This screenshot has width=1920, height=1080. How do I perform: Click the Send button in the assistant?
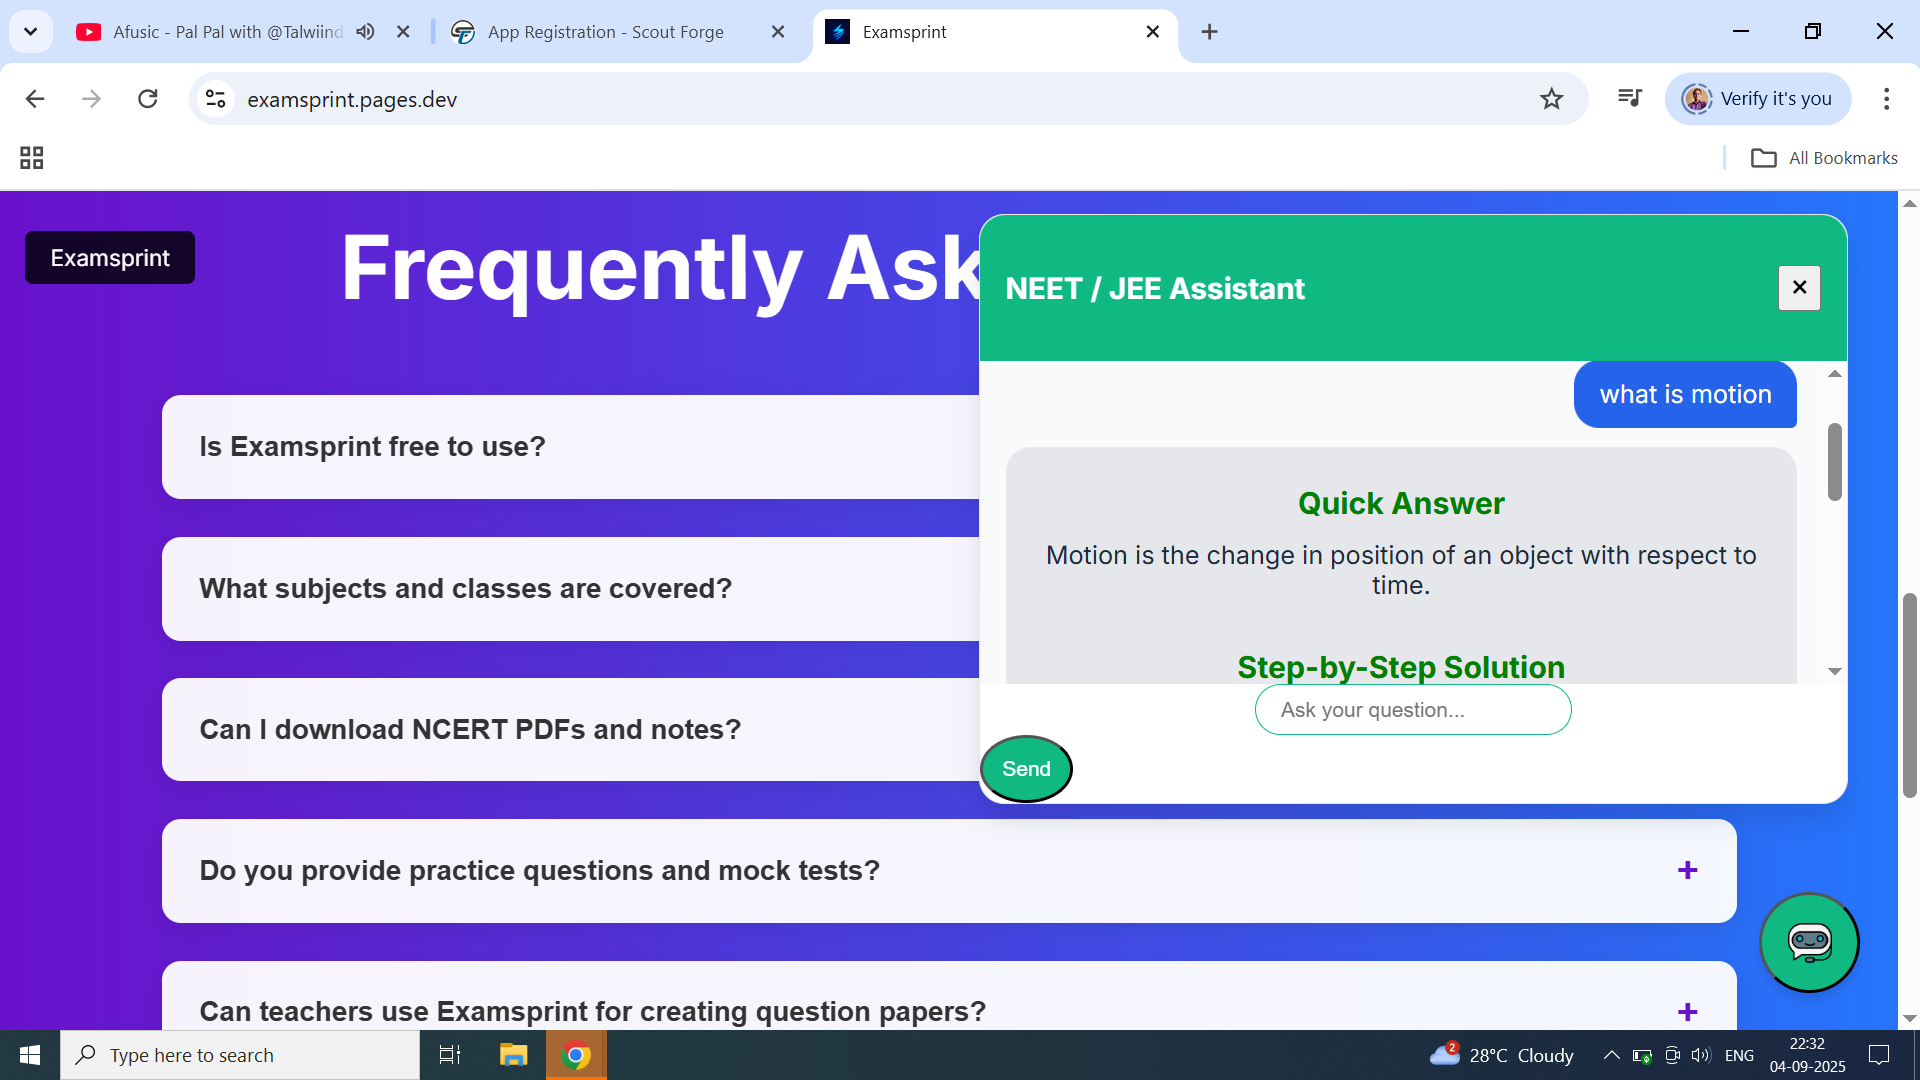point(1026,769)
